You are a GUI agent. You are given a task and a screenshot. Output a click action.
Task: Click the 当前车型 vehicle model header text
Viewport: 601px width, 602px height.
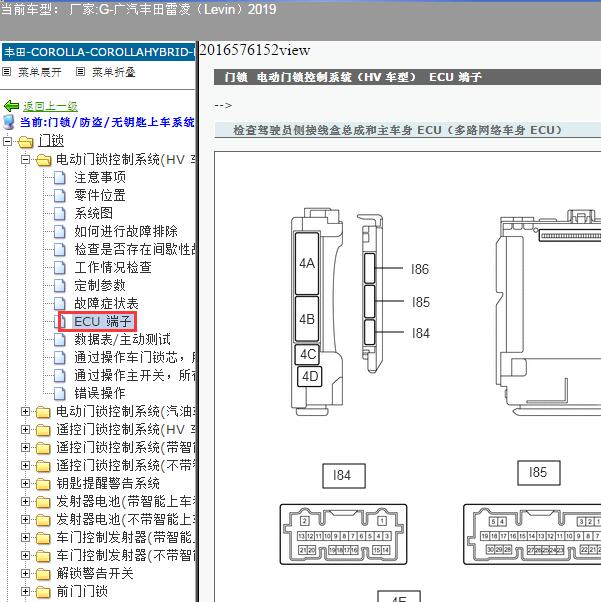point(139,9)
